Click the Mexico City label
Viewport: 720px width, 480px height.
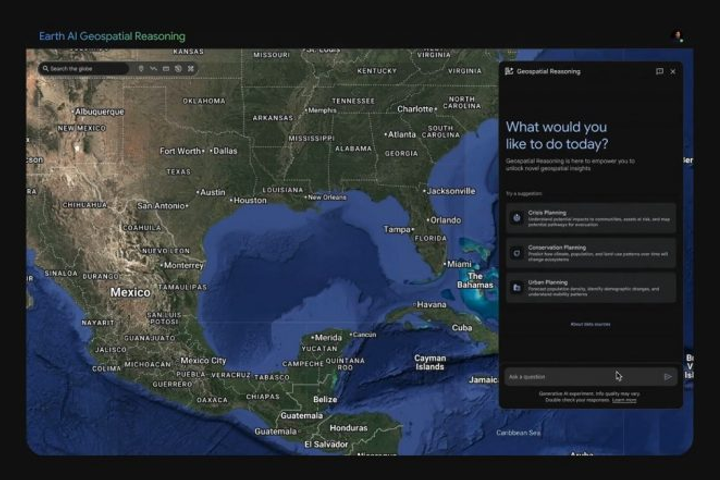click(x=203, y=361)
